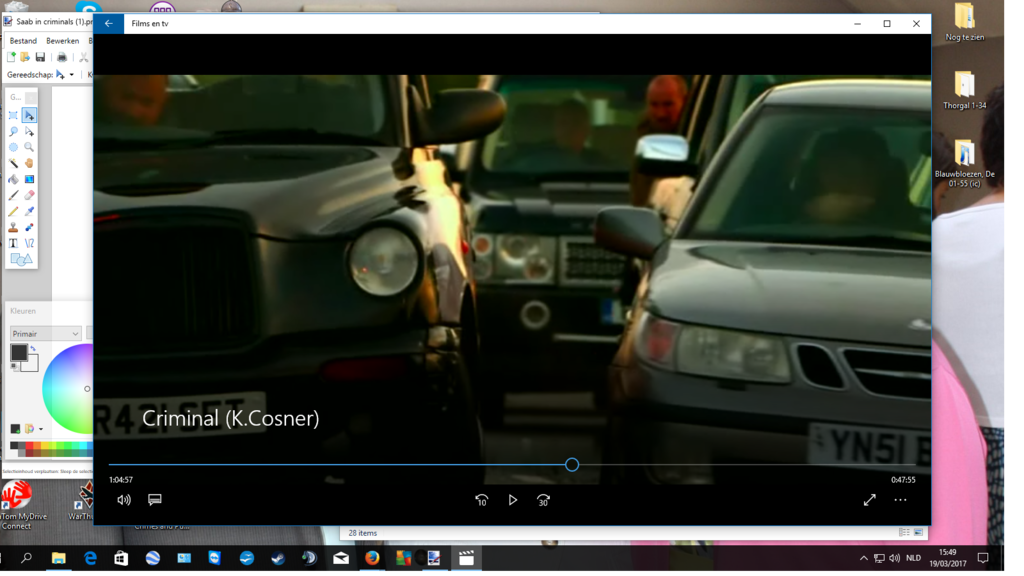
Task: Select the Shapes tool
Action: coord(21,260)
